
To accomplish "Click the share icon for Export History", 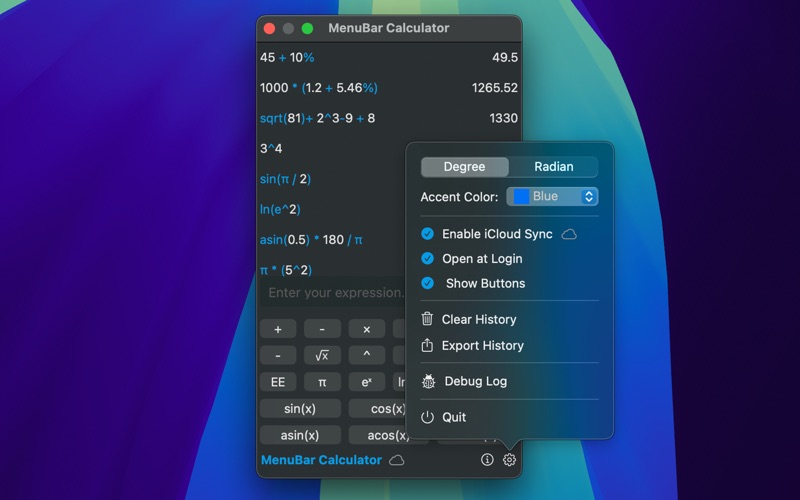I will point(427,345).
